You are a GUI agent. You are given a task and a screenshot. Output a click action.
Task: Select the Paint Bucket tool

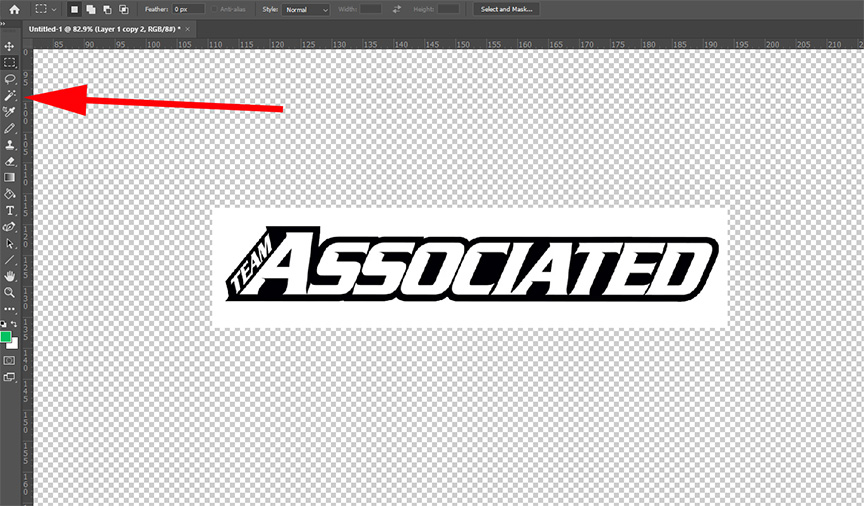[9, 194]
